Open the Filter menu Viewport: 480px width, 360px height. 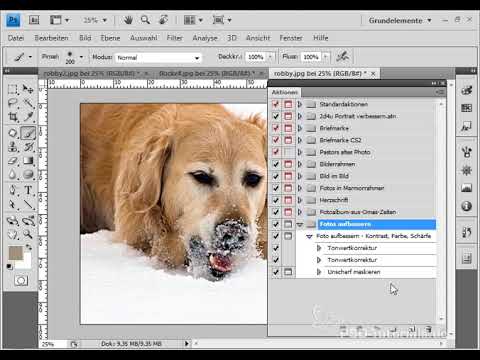pos(175,38)
